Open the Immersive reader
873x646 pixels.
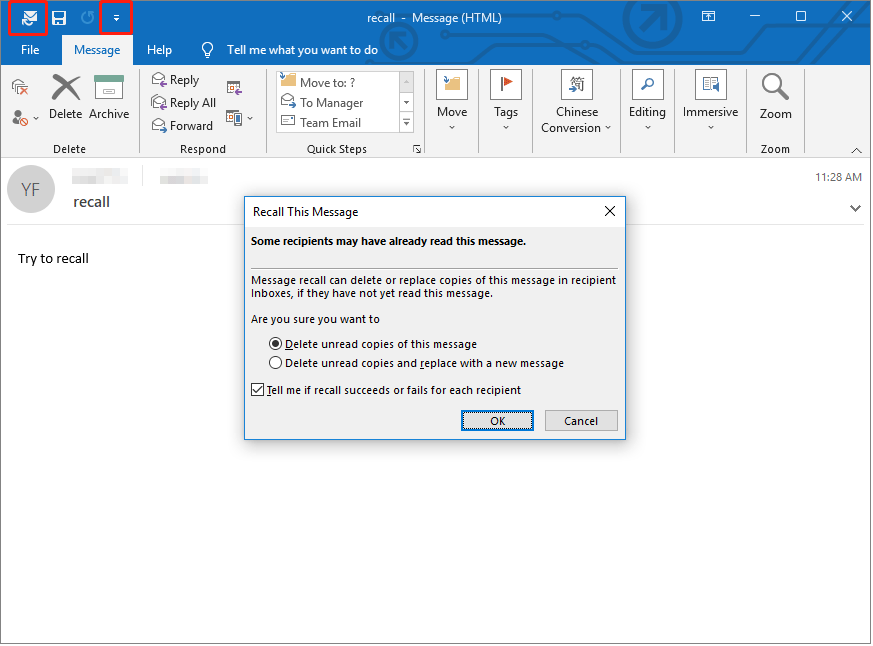(x=710, y=99)
